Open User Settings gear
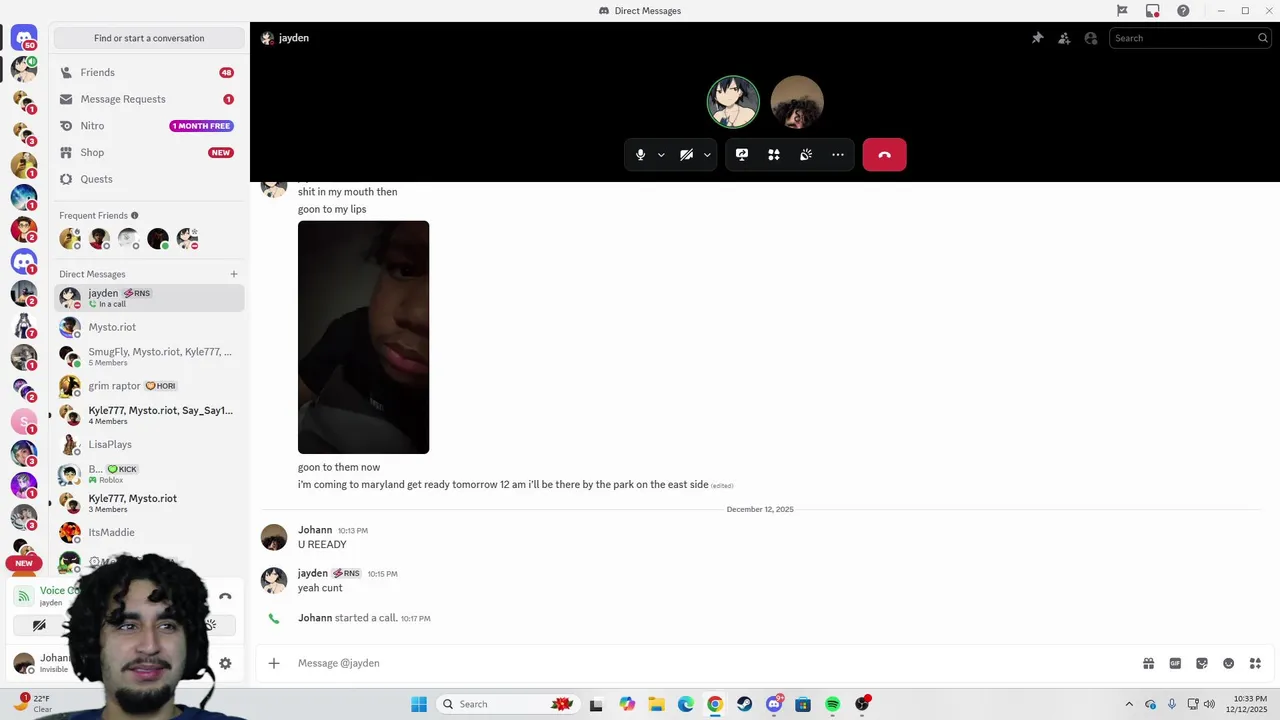Image resolution: width=1280 pixels, height=720 pixels. [225, 663]
